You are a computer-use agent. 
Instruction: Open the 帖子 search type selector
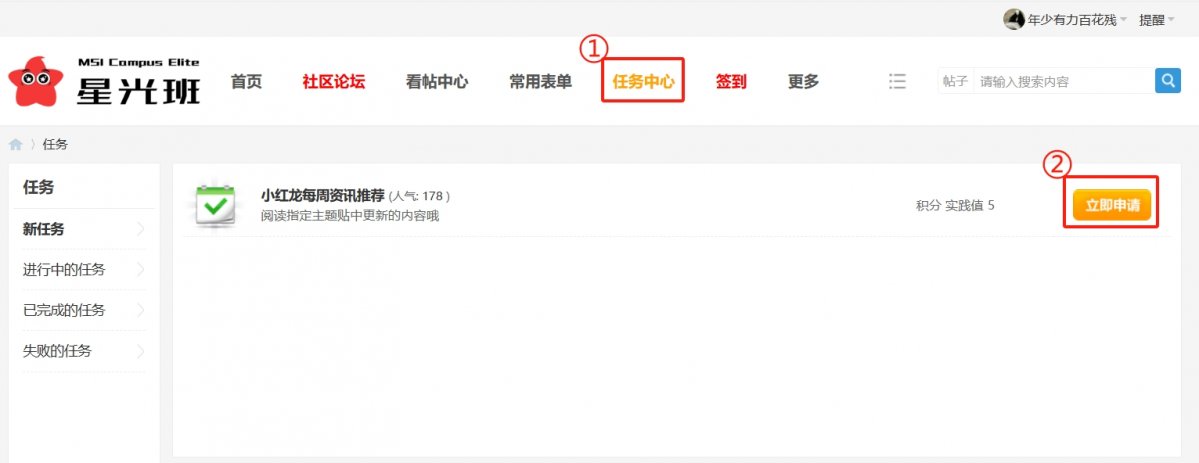[x=955, y=81]
